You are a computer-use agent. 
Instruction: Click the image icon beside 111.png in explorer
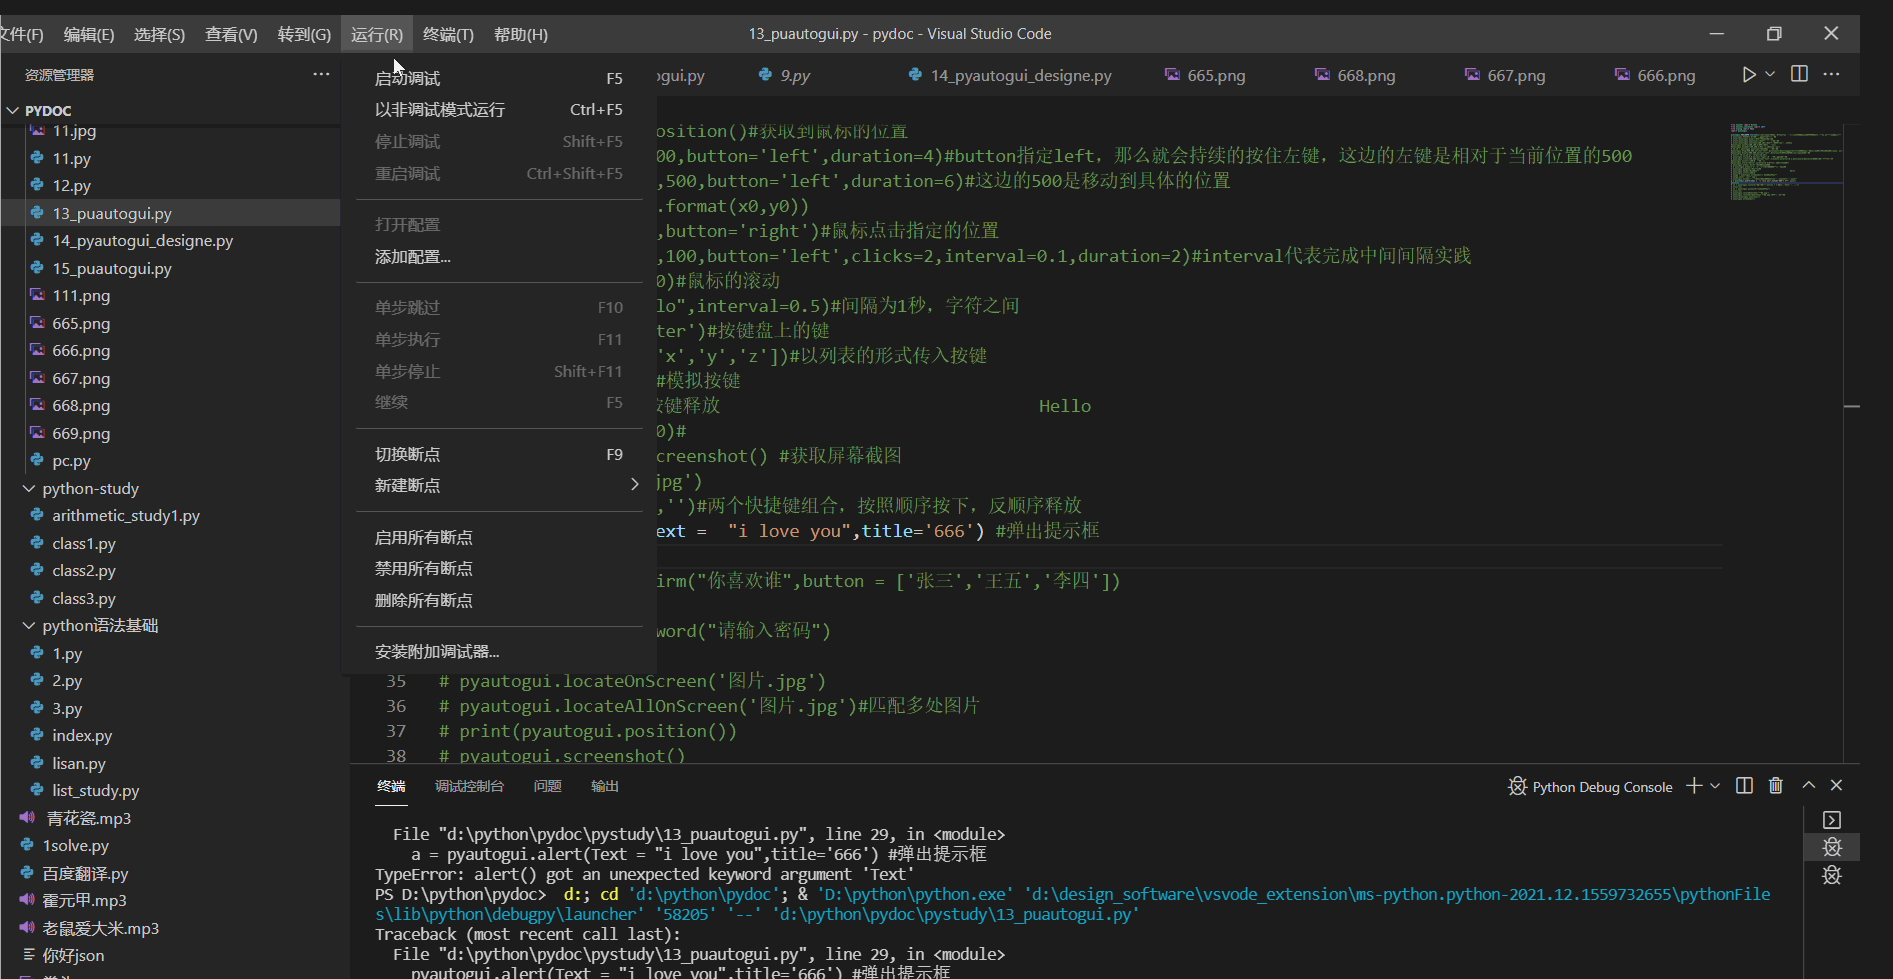click(x=37, y=295)
